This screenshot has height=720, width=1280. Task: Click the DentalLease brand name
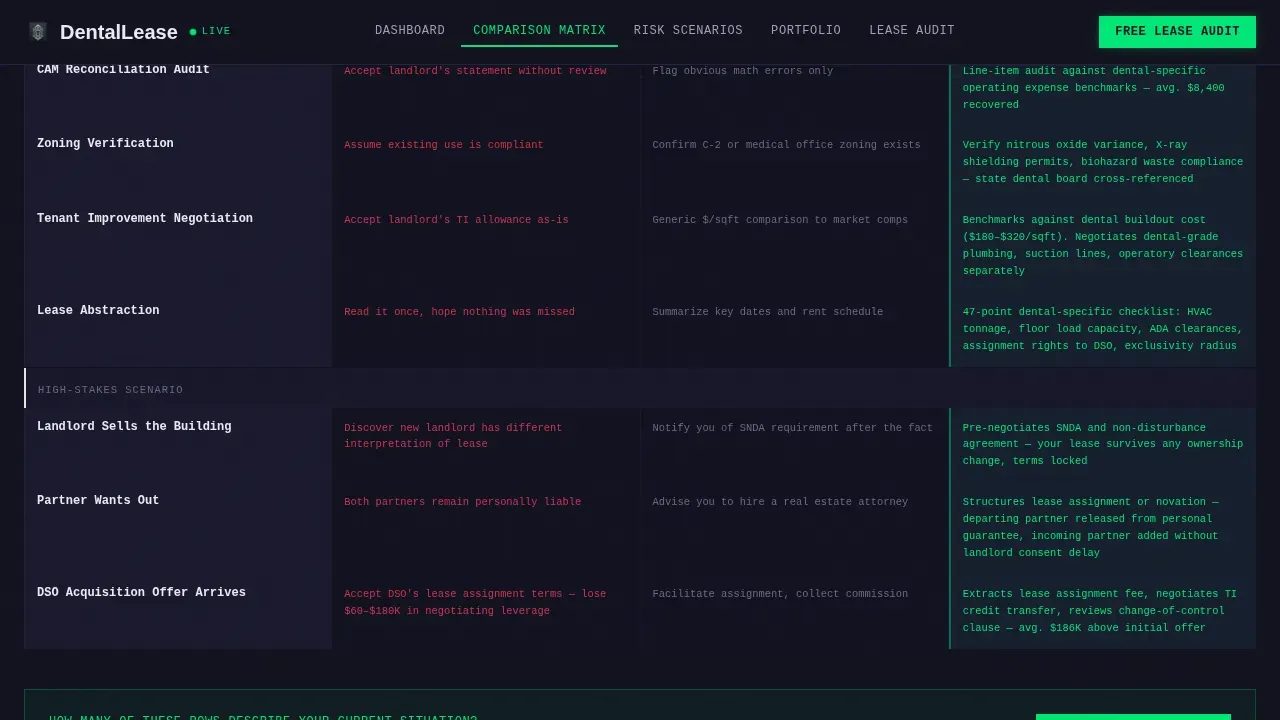point(119,32)
